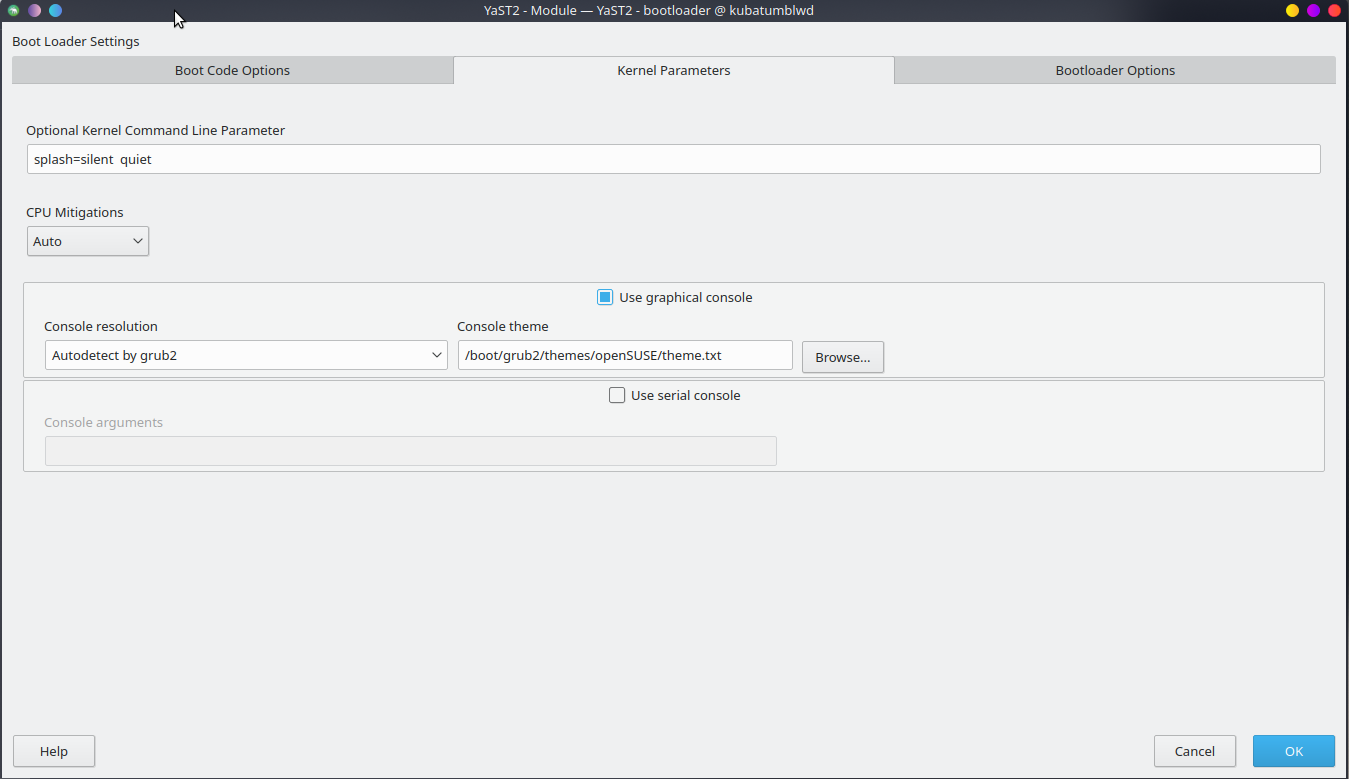Browse for a console theme file
Screen dimensions: 1349x779
pos(843,357)
